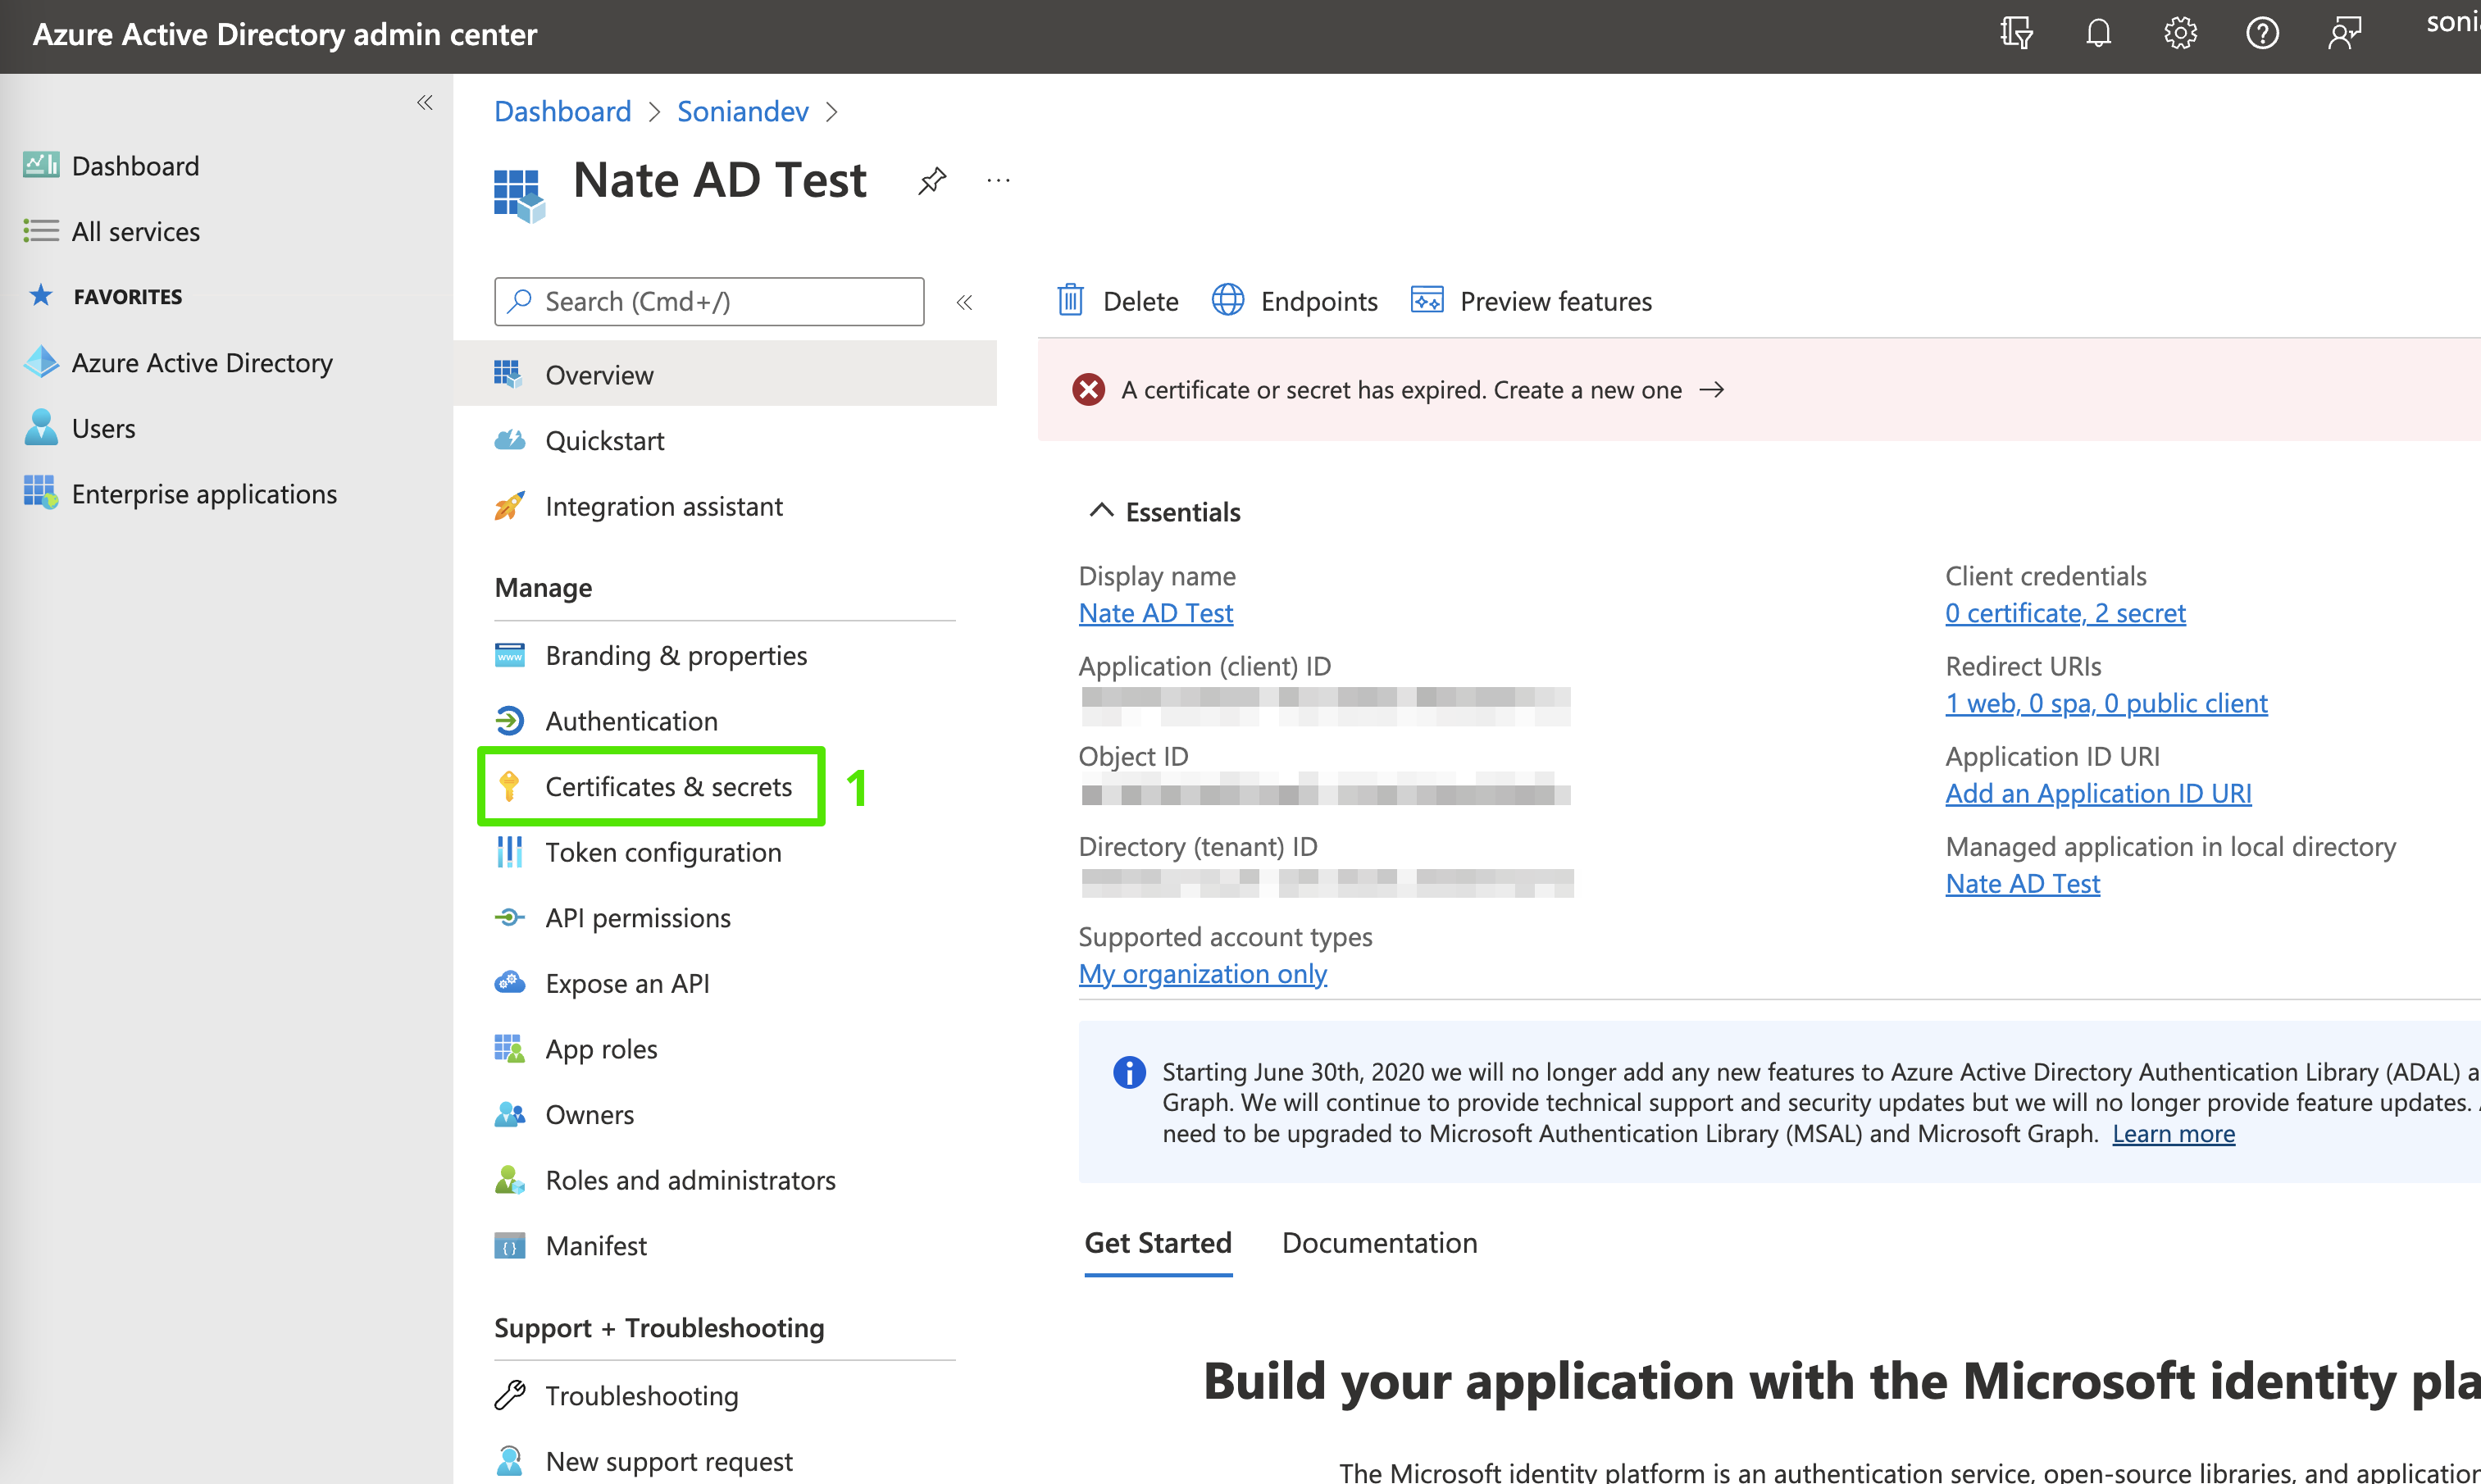The width and height of the screenshot is (2481, 1484).
Task: Open the more options ellipsis
Action: [998, 181]
